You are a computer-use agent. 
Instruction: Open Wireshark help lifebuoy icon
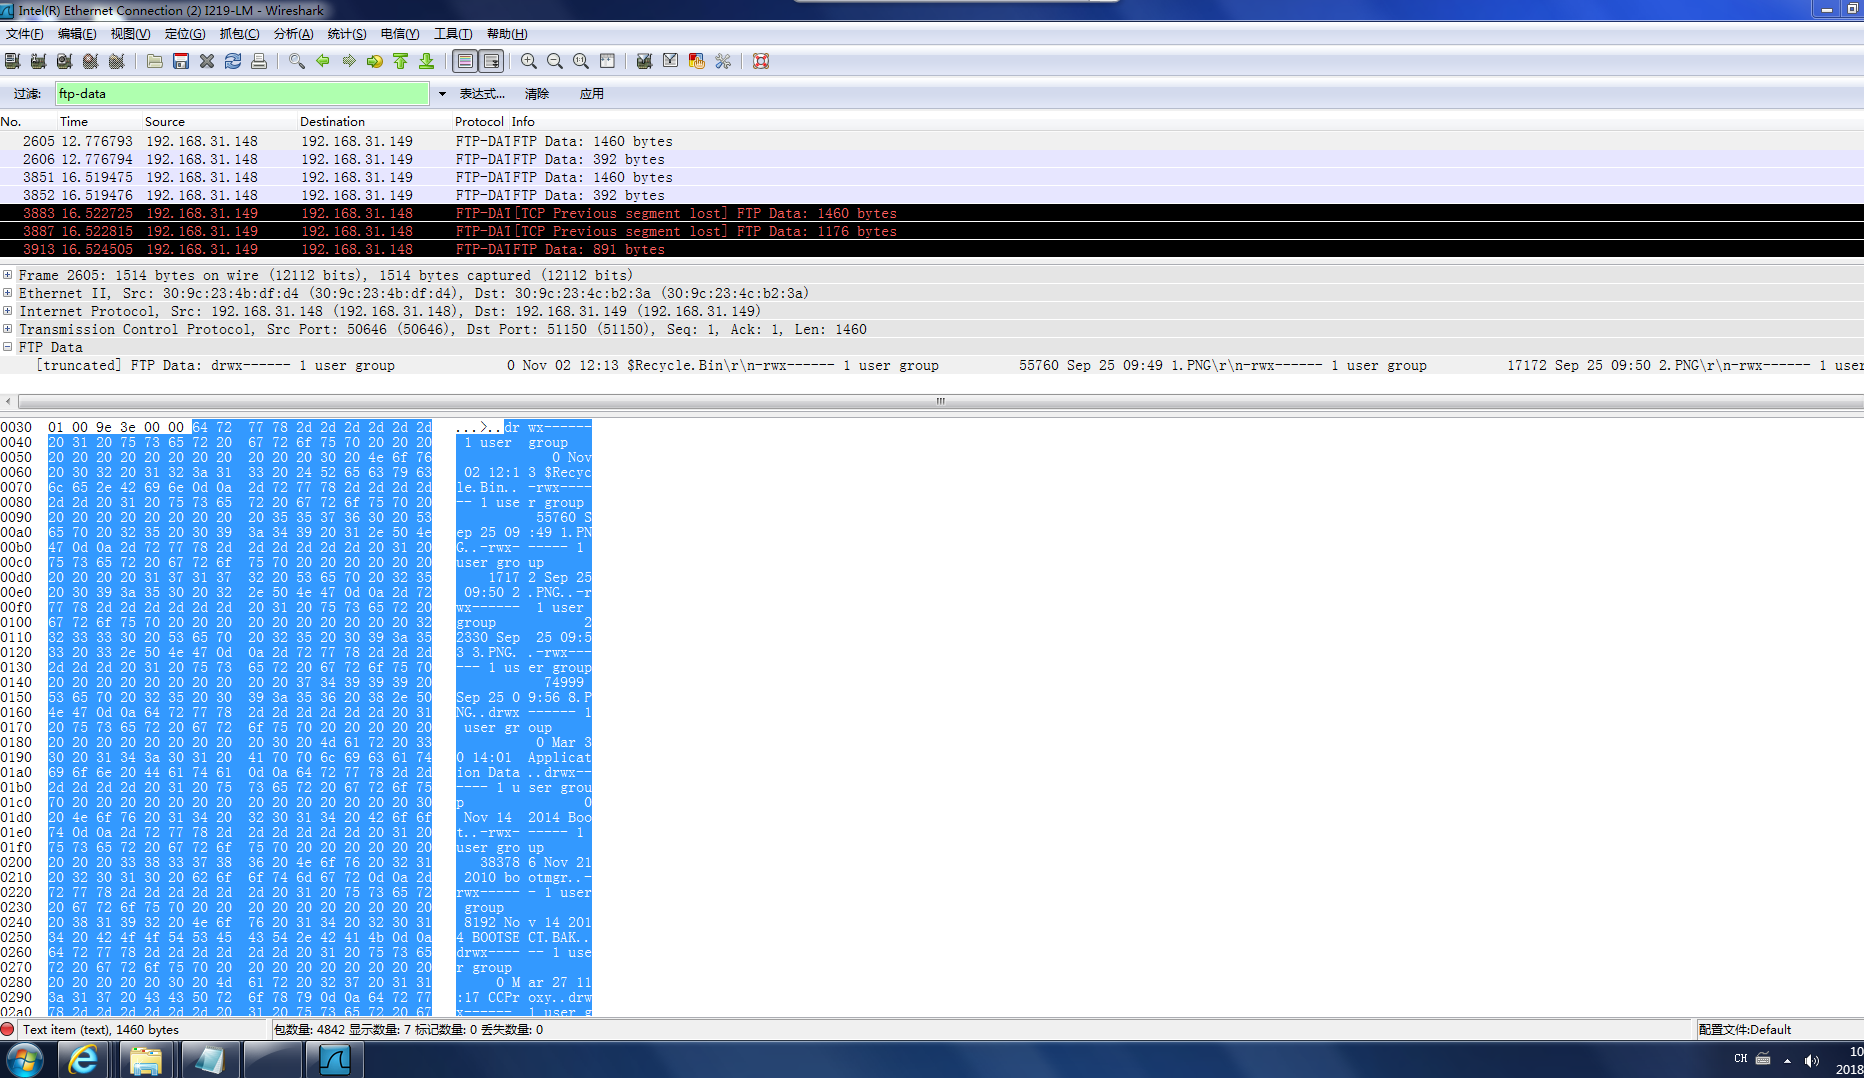coord(760,61)
